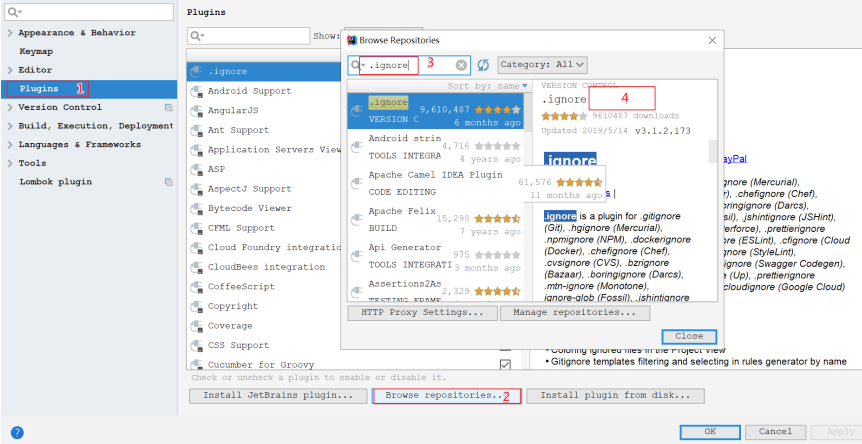Expand Languages & Frameworks node
The image size is (862, 444).
click(10, 145)
